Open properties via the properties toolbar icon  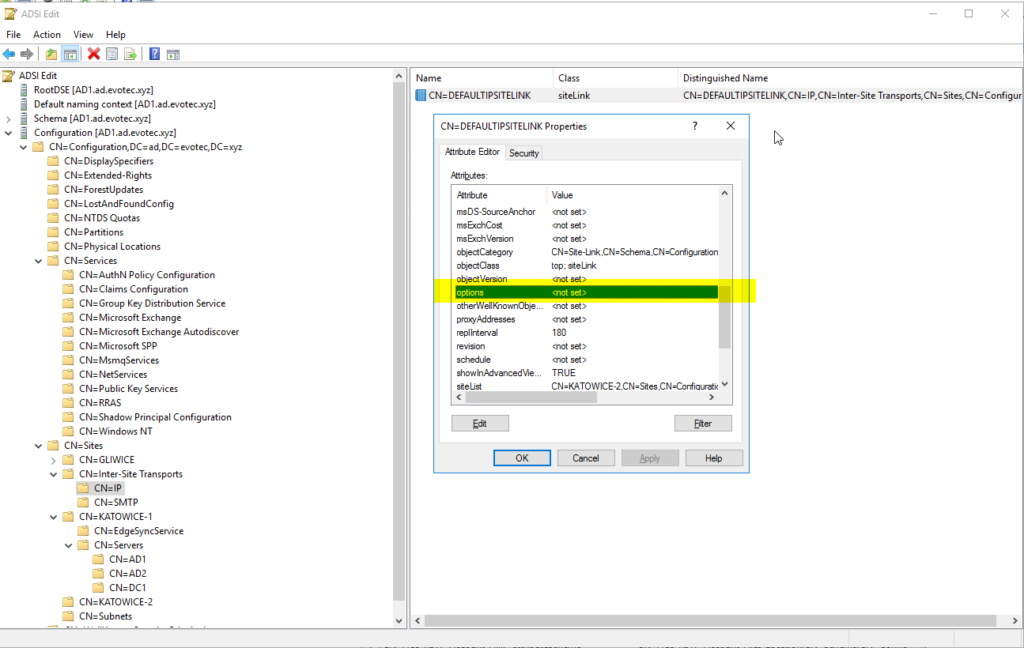(x=112, y=53)
